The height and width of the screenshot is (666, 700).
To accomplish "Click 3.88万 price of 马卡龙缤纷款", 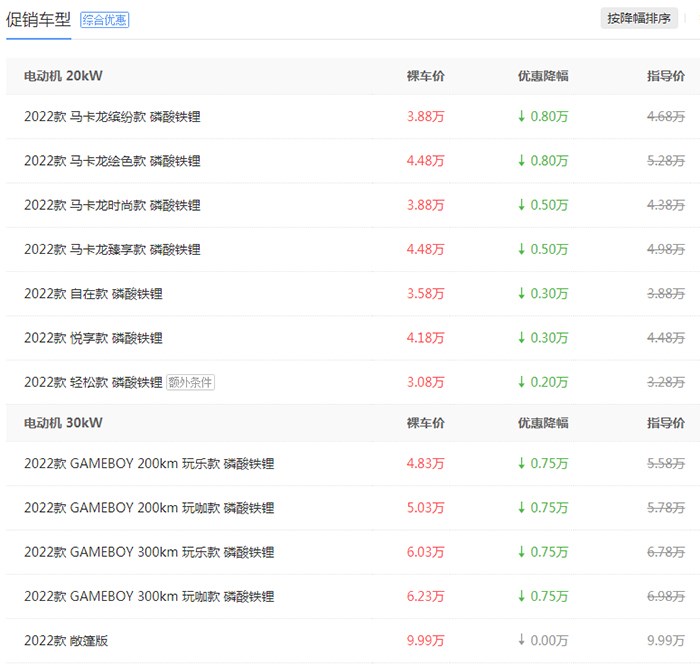I will pos(425,117).
